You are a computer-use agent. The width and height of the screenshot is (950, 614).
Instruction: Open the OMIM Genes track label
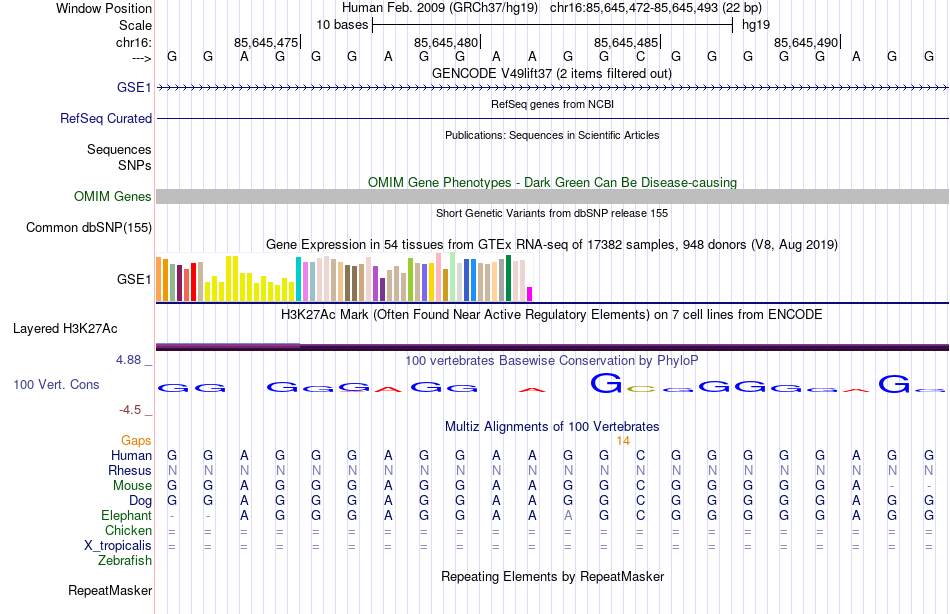pos(112,196)
